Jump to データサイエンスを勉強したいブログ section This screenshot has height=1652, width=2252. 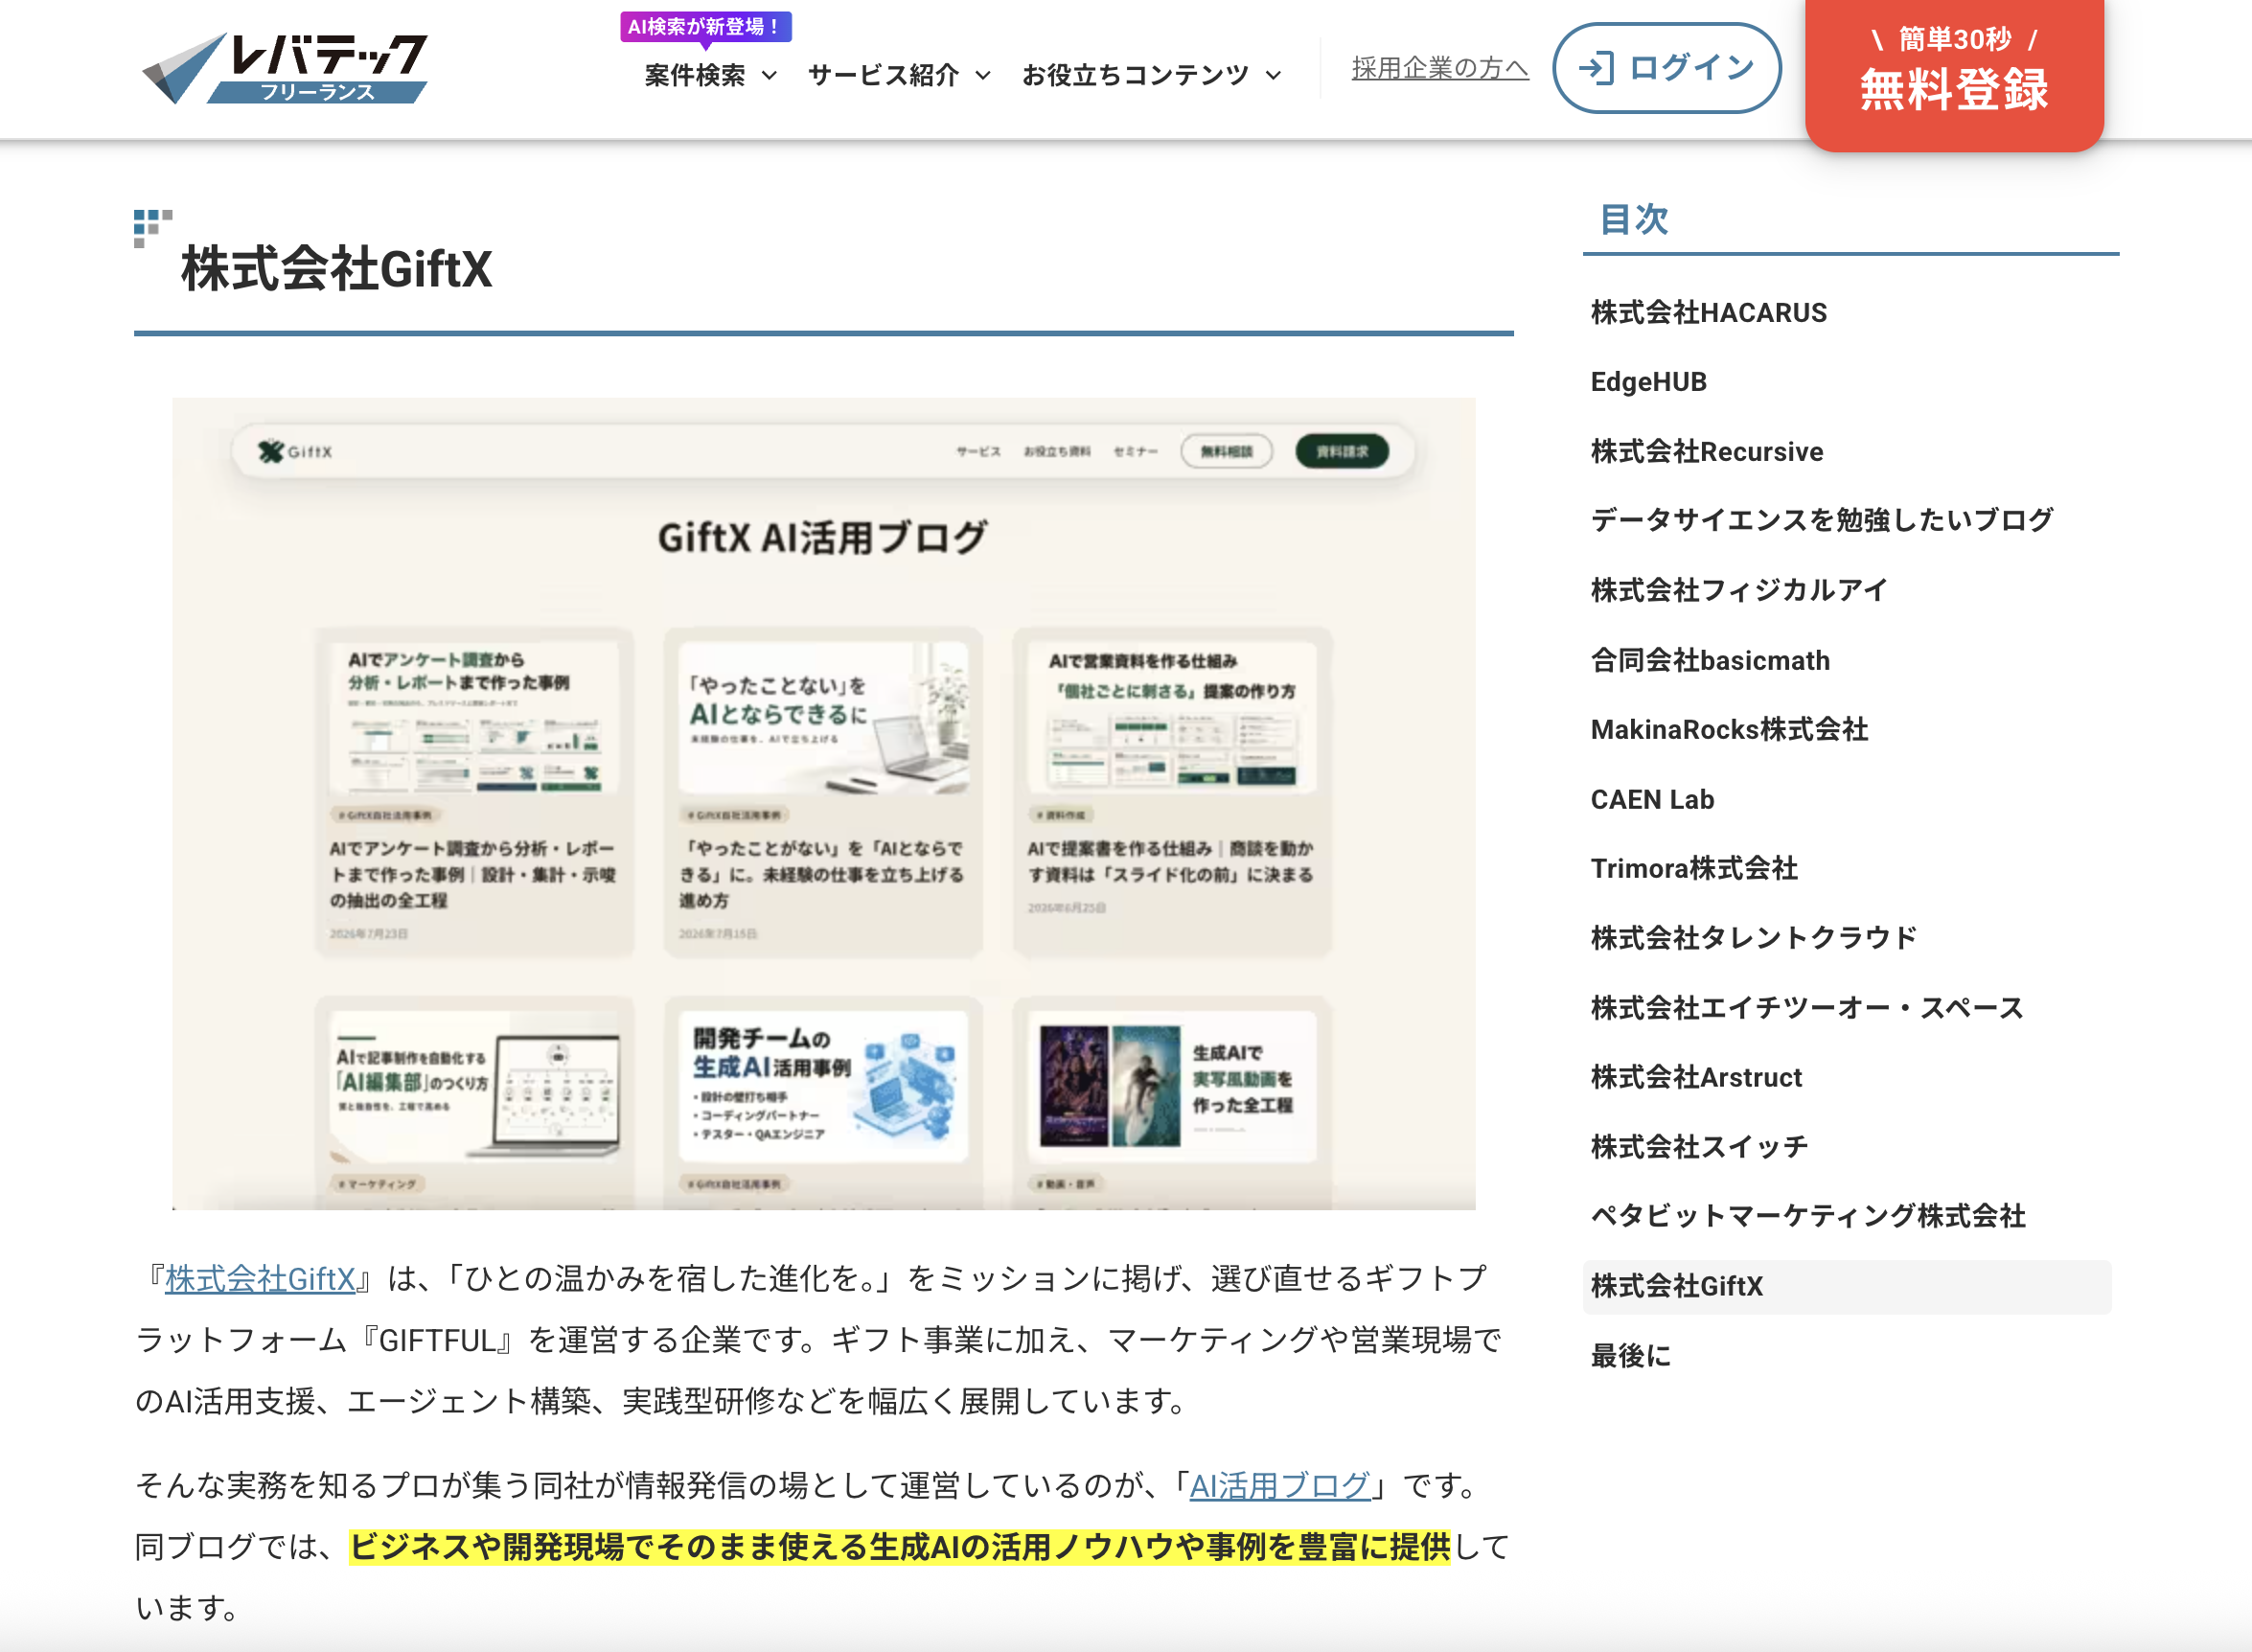pos(1821,520)
